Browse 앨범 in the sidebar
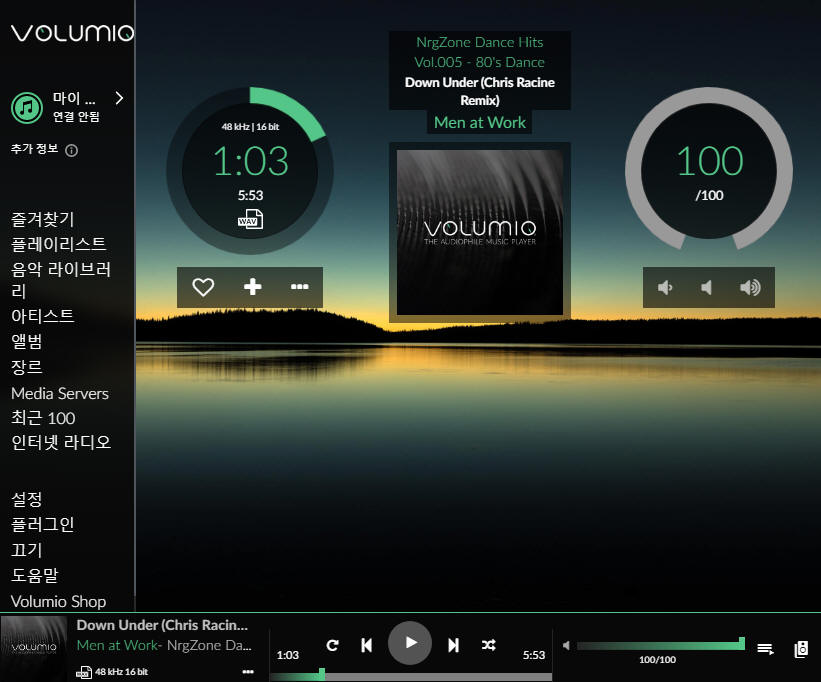Image resolution: width=821 pixels, height=682 pixels. (x=27, y=341)
